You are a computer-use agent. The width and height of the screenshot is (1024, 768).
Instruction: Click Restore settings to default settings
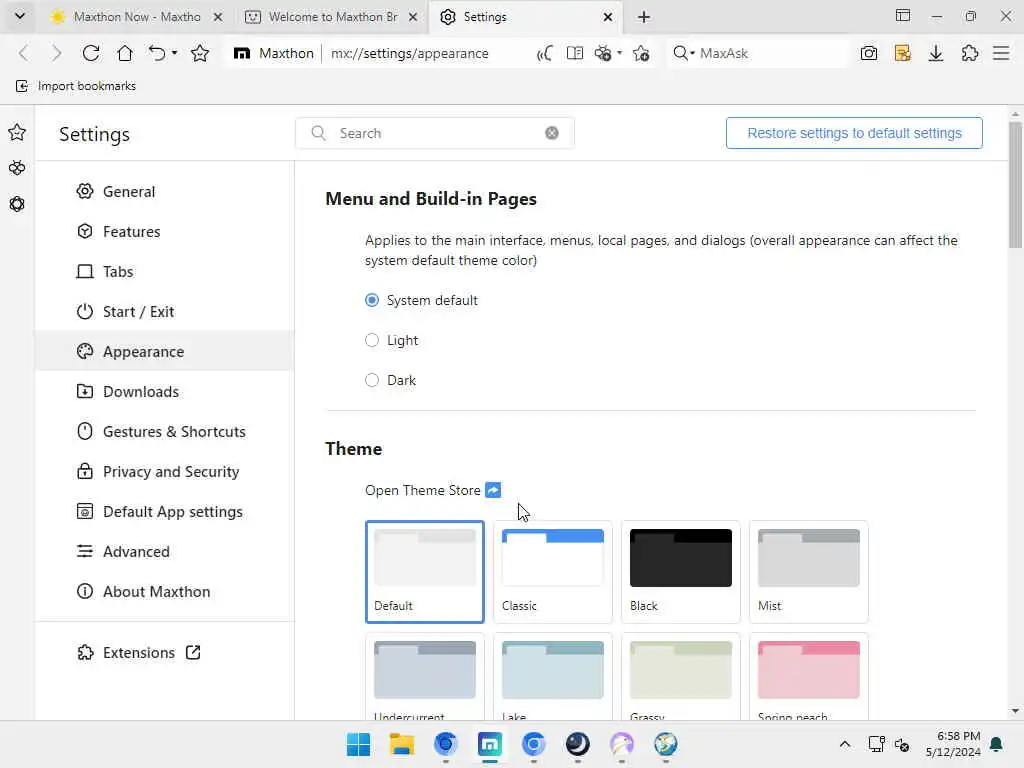point(854,133)
